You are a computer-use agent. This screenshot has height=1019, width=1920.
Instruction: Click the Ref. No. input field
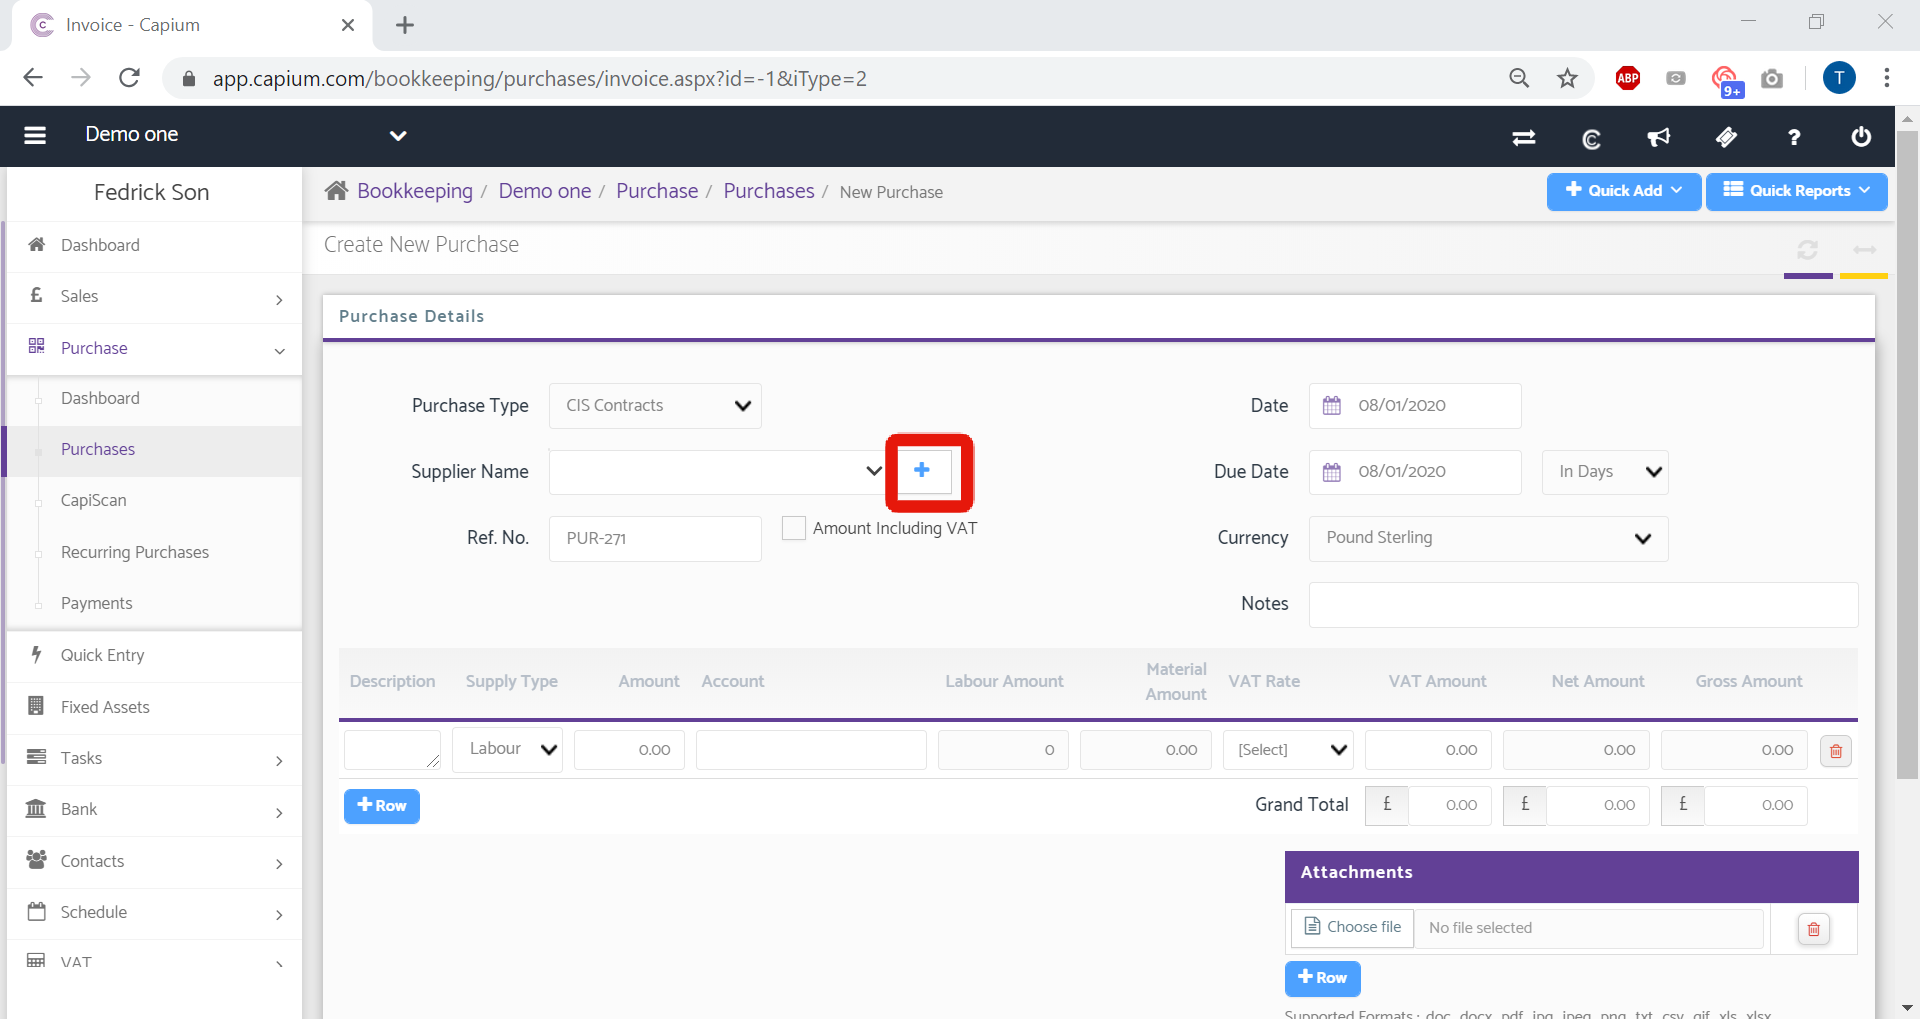pyautogui.click(x=655, y=539)
